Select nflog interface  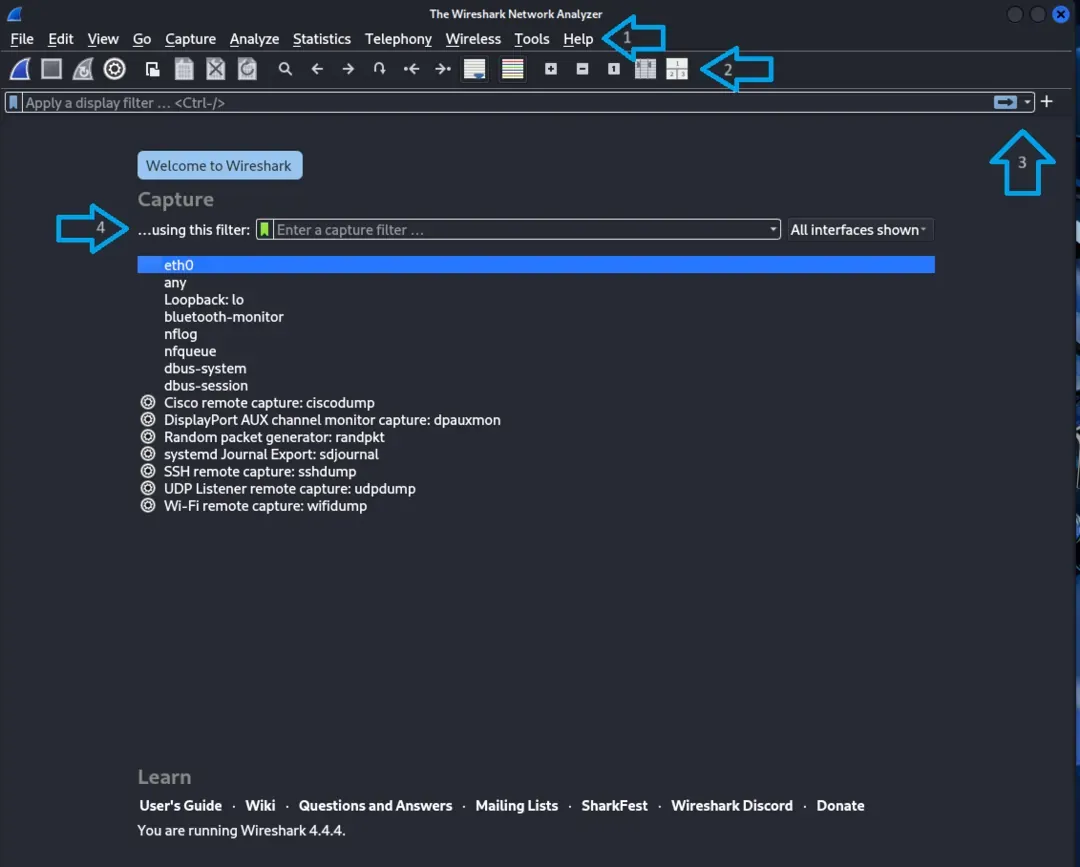pyautogui.click(x=536, y=334)
